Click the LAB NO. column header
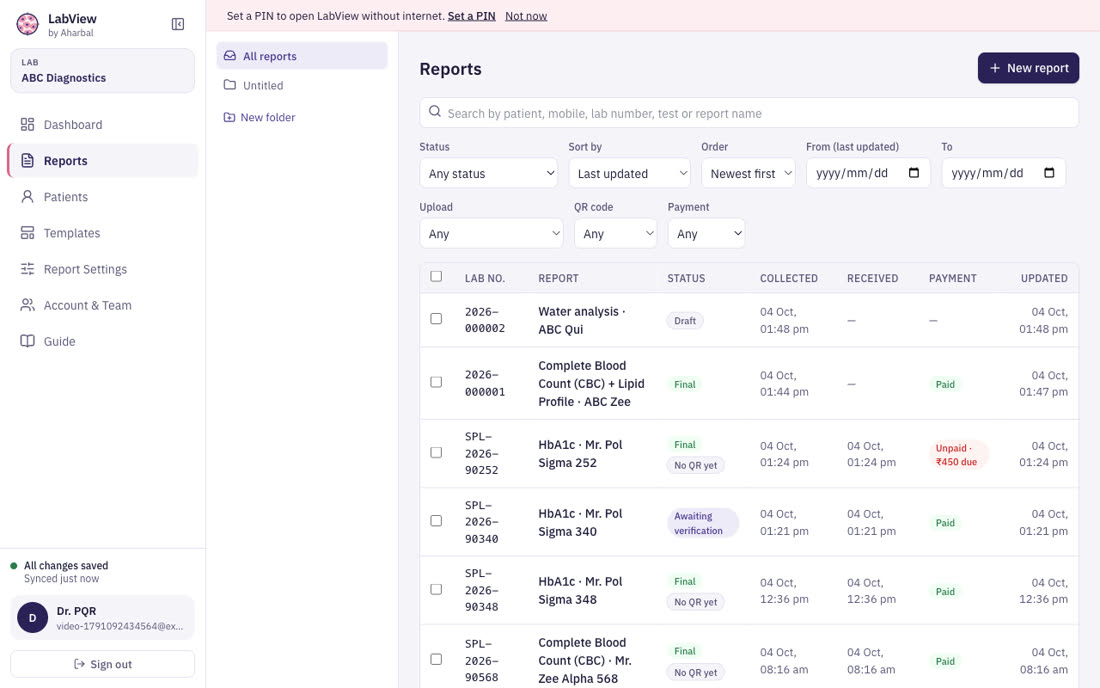Image resolution: width=1100 pixels, height=688 pixels. [x=485, y=278]
